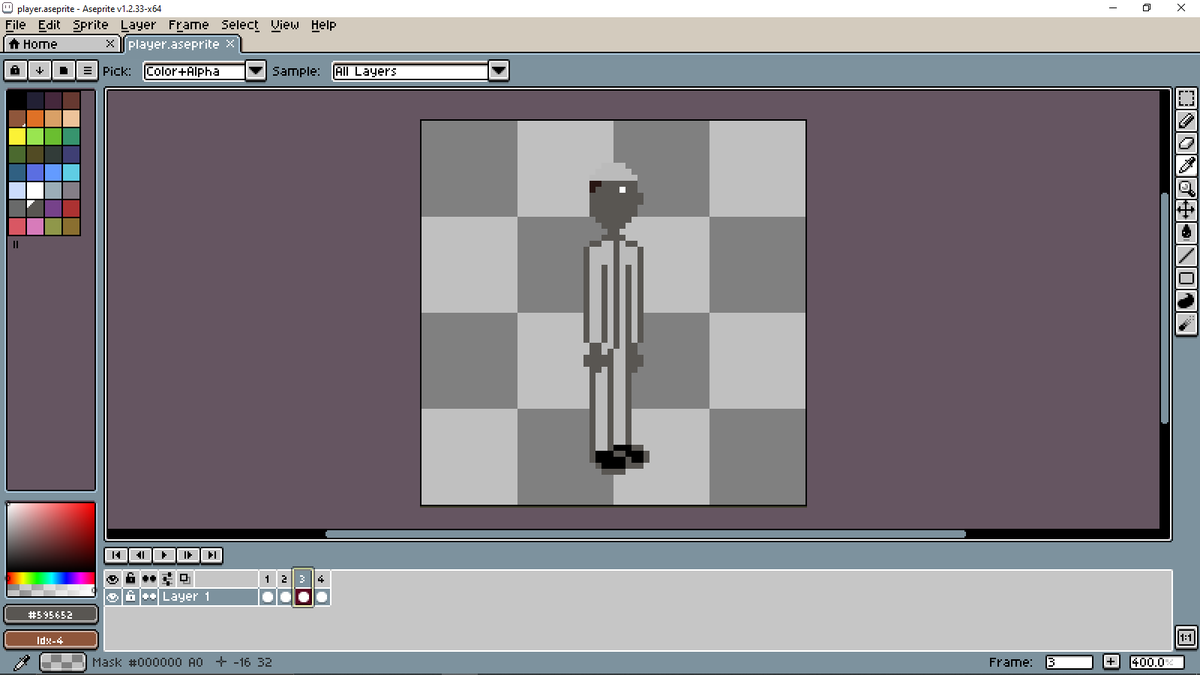The width and height of the screenshot is (1200, 675).
Task: Click the Sample dropdown arrow button
Action: point(499,71)
